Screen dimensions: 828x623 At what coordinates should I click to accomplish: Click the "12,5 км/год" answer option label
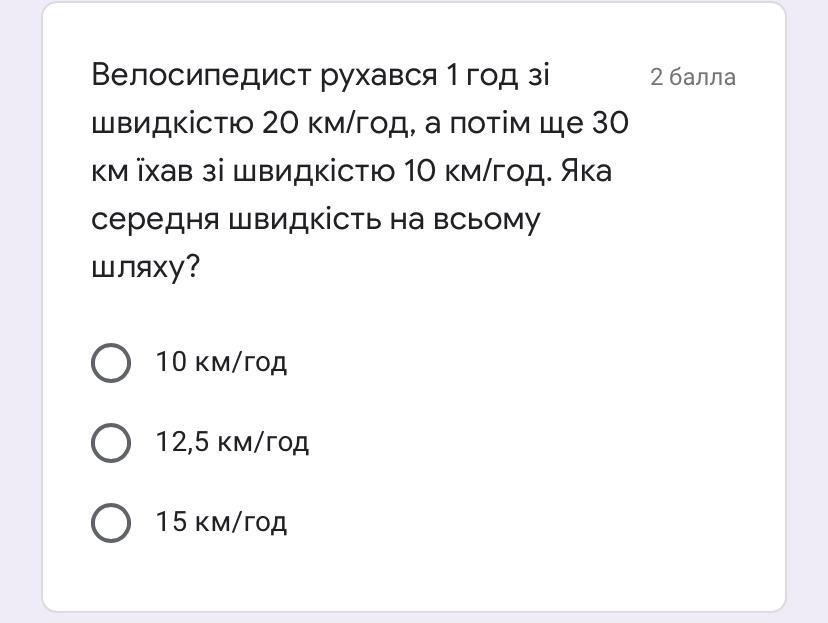coord(232,442)
